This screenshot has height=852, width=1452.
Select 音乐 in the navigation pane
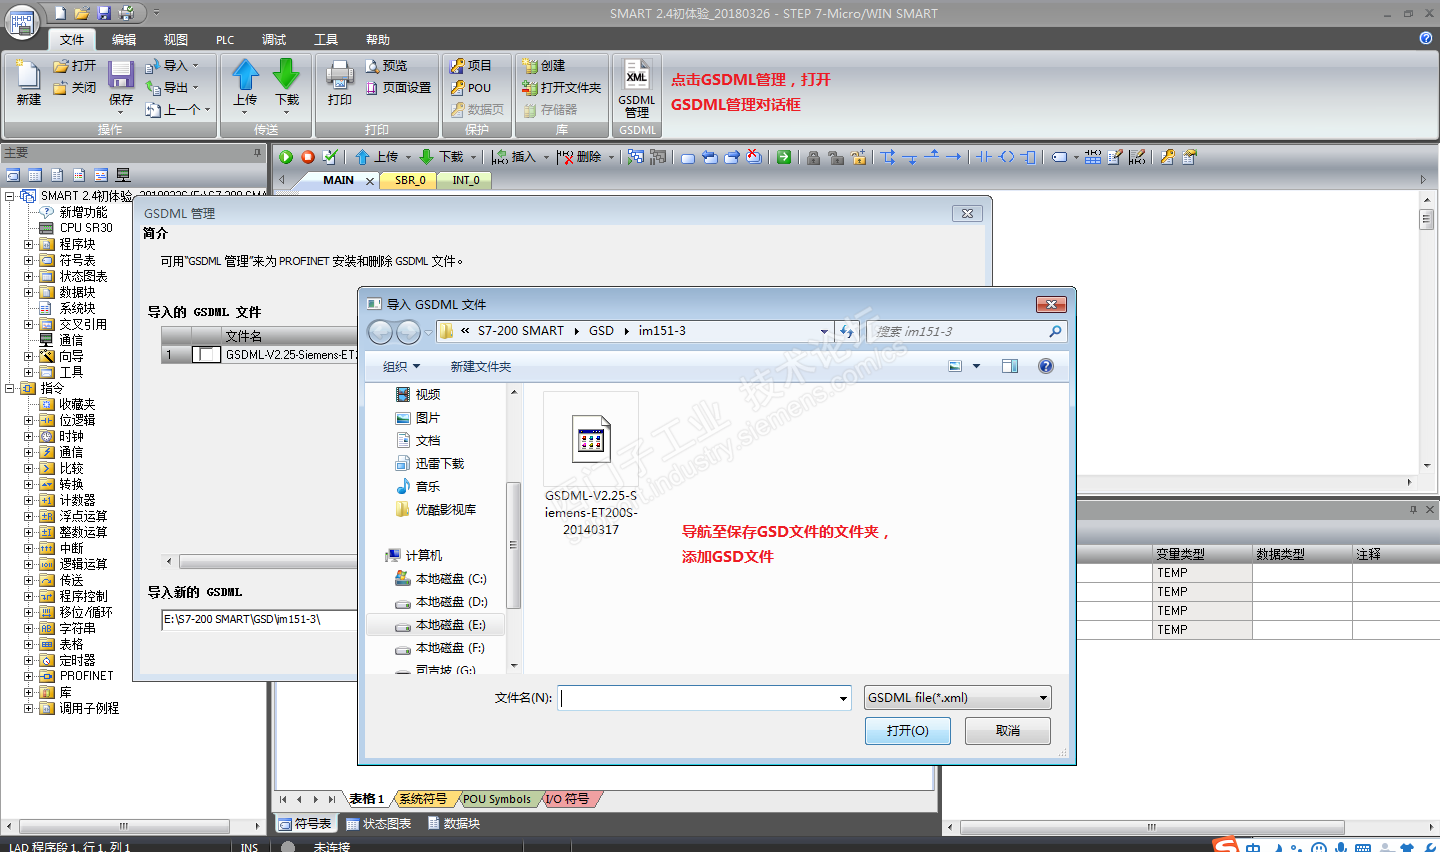(x=418, y=487)
